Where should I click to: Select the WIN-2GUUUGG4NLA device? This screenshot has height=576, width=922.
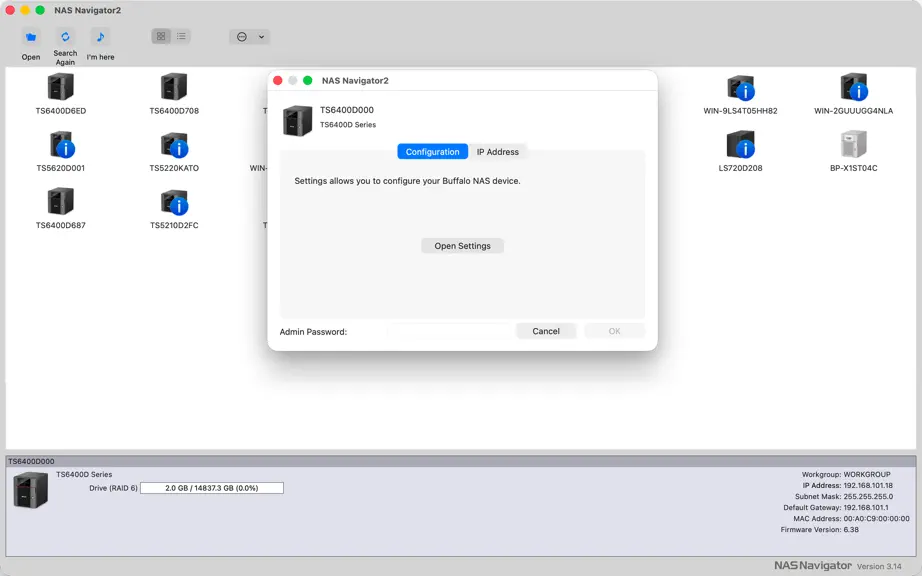[853, 94]
